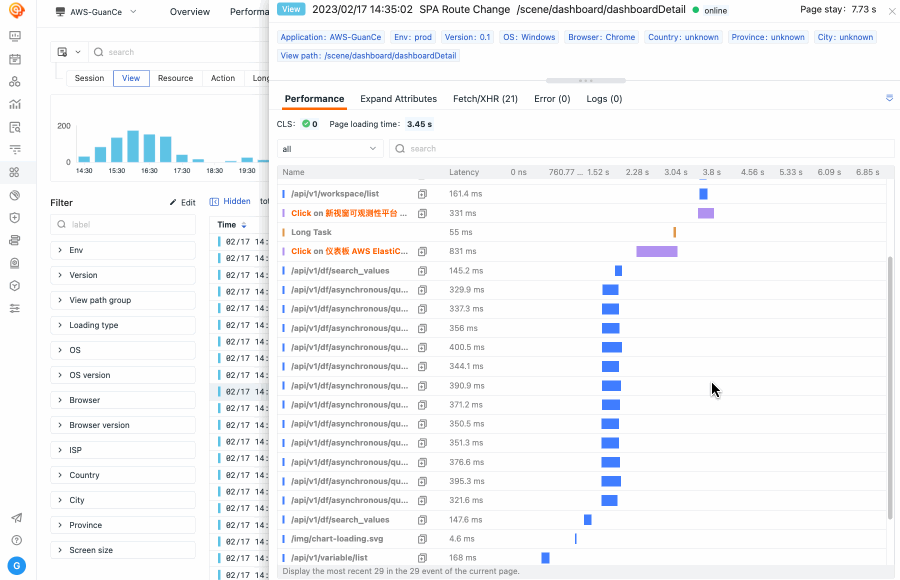900x580 pixels.
Task: Open the 'all' type filter dropdown
Action: click(329, 149)
